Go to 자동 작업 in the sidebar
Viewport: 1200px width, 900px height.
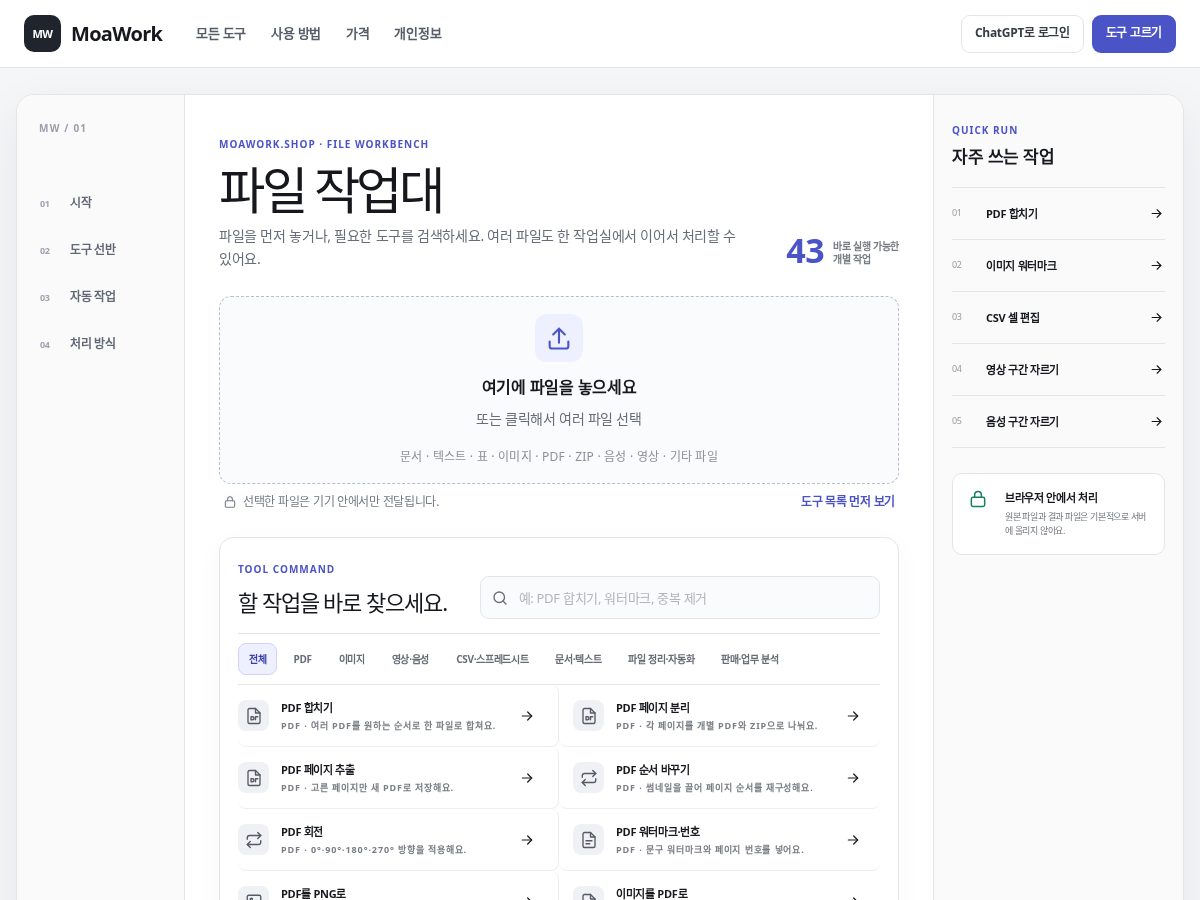click(93, 296)
